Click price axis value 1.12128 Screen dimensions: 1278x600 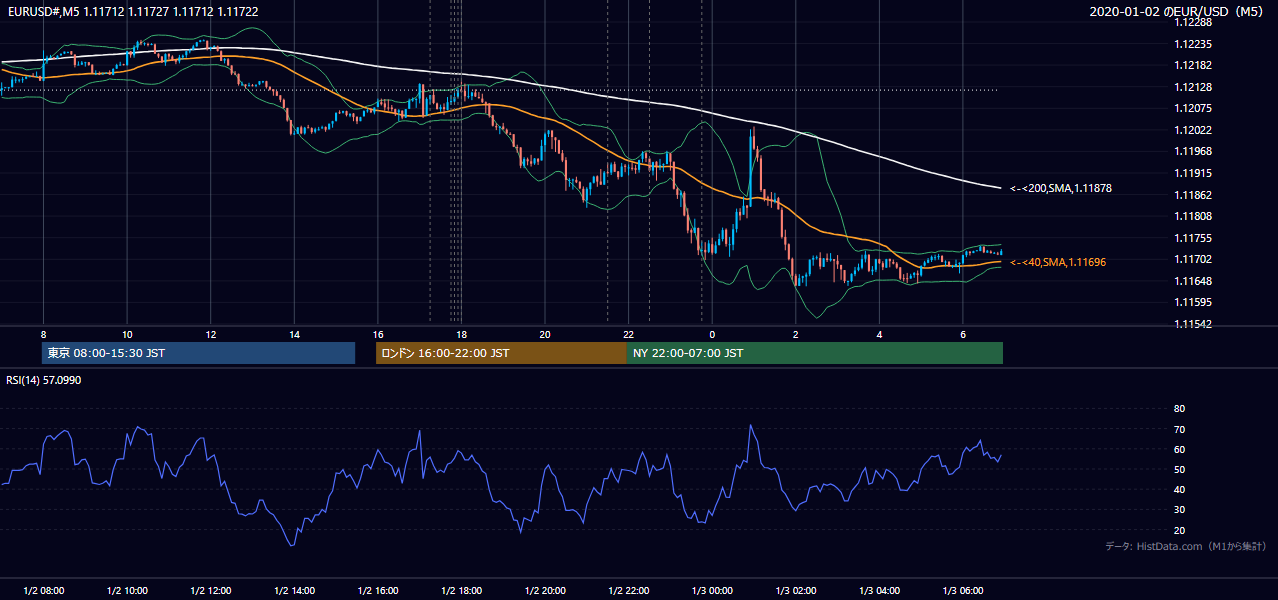pos(1194,87)
